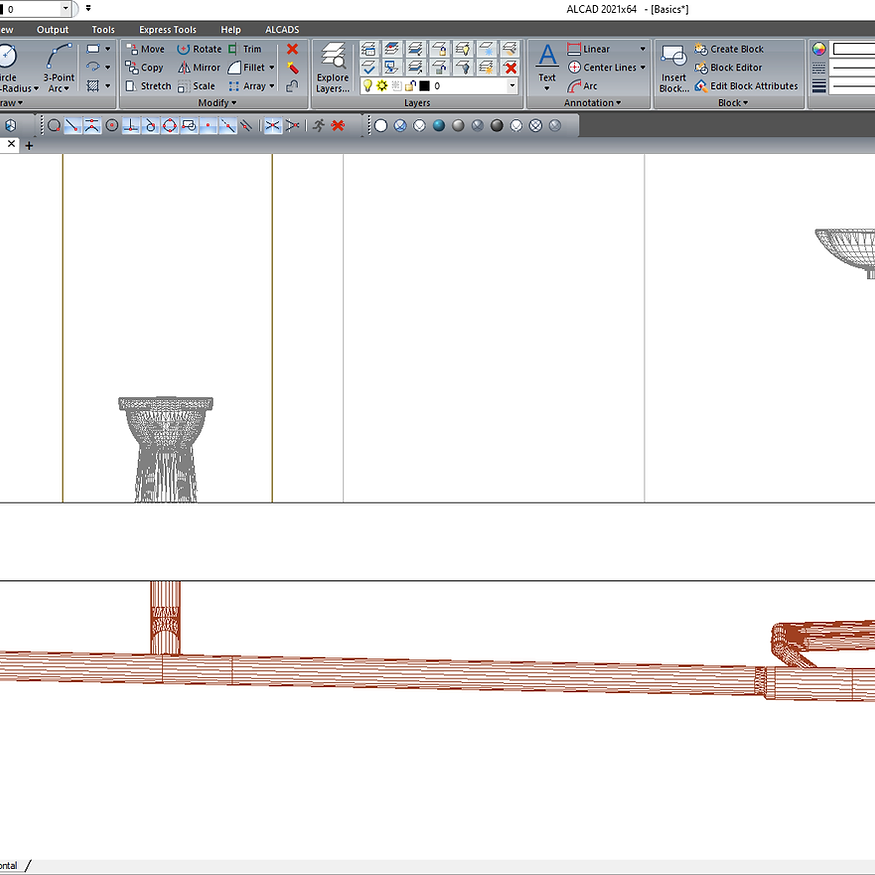This screenshot has height=875, width=875.
Task: Expand the Annotation panel
Action: pos(592,103)
